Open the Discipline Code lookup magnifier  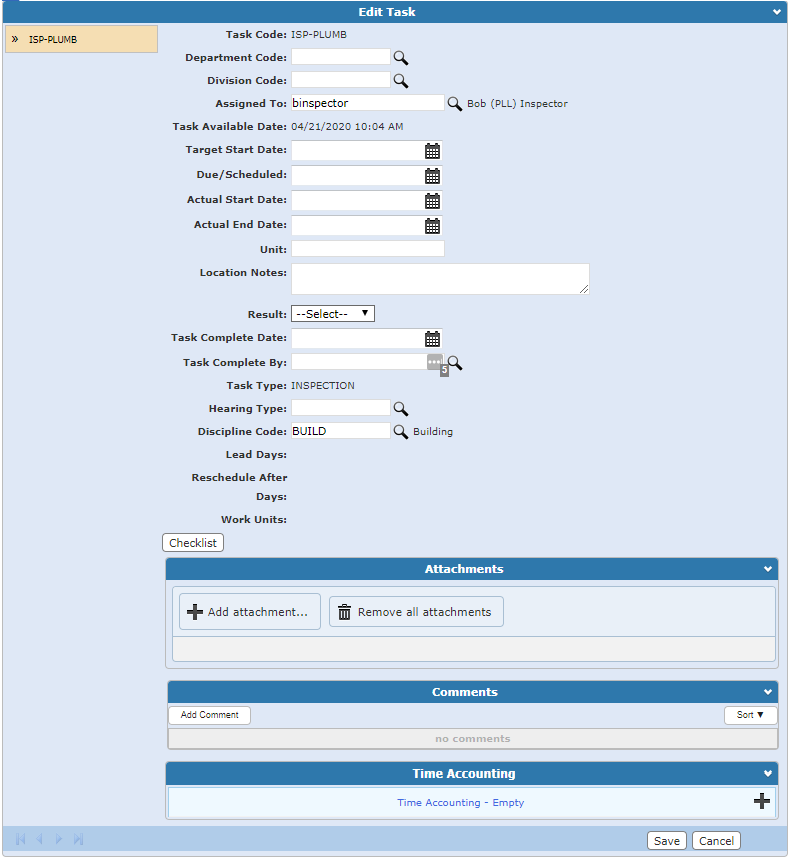(x=400, y=432)
